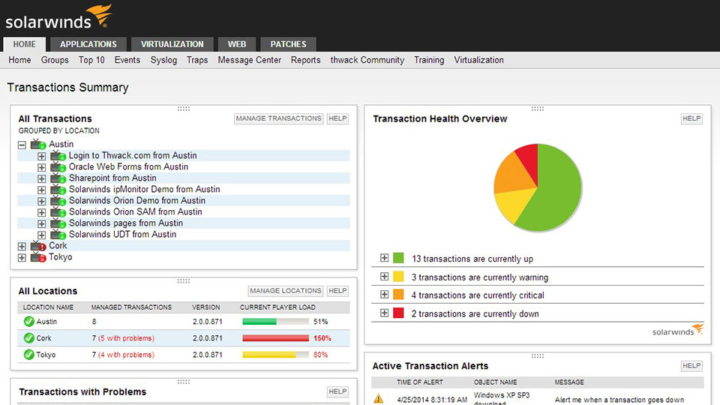The width and height of the screenshot is (720, 405).
Task: Collapse the Austin location node
Action: 22,145
